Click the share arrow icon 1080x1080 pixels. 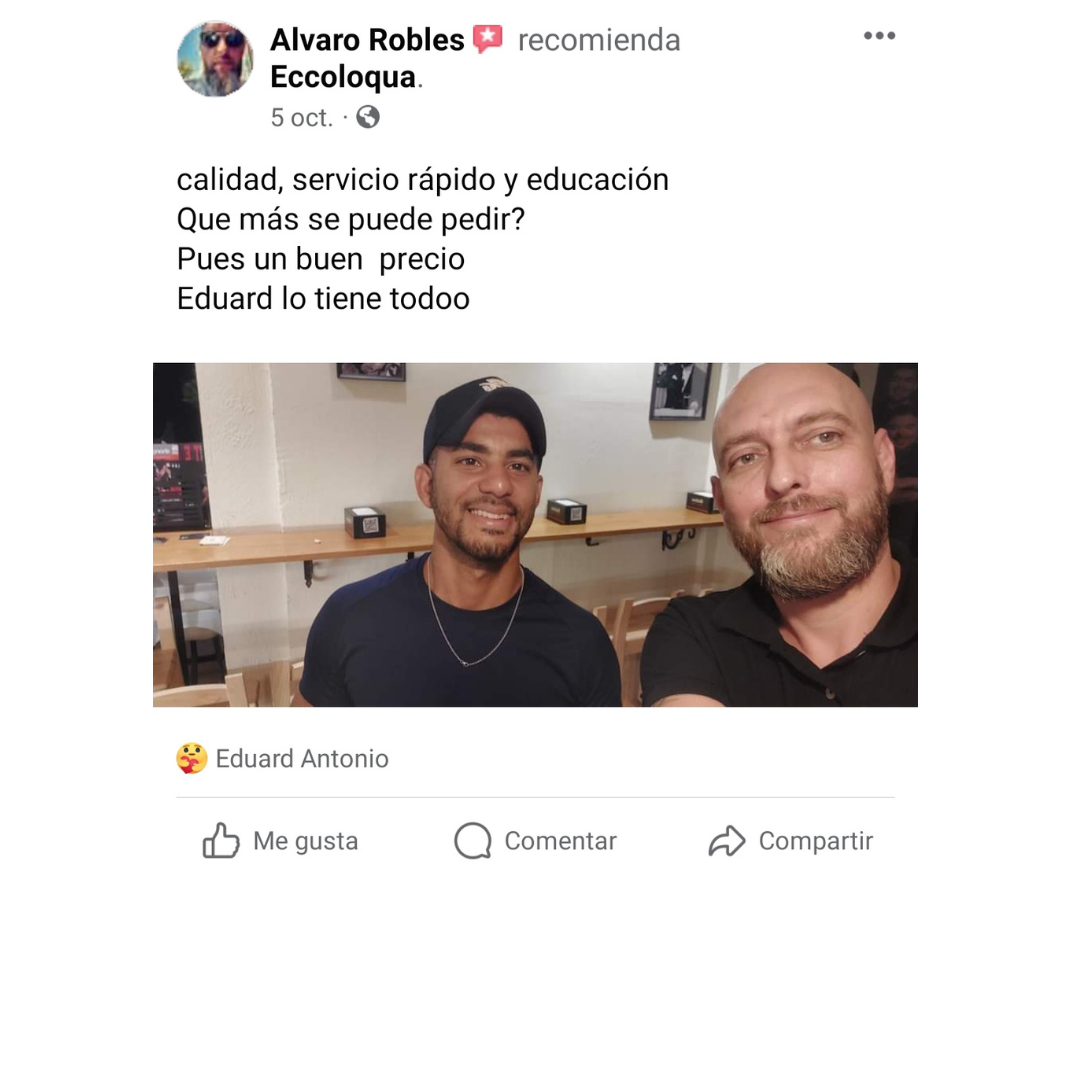click(x=727, y=841)
